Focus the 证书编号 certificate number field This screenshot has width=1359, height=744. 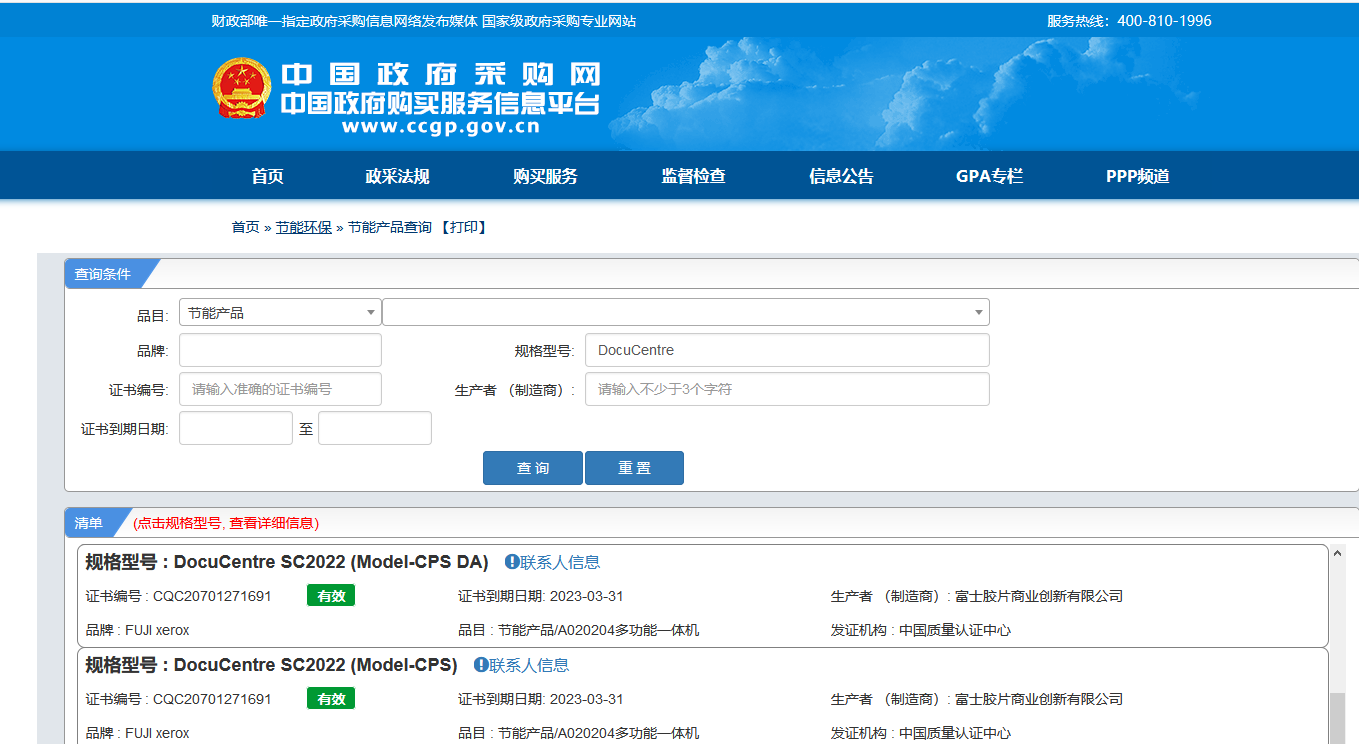280,389
